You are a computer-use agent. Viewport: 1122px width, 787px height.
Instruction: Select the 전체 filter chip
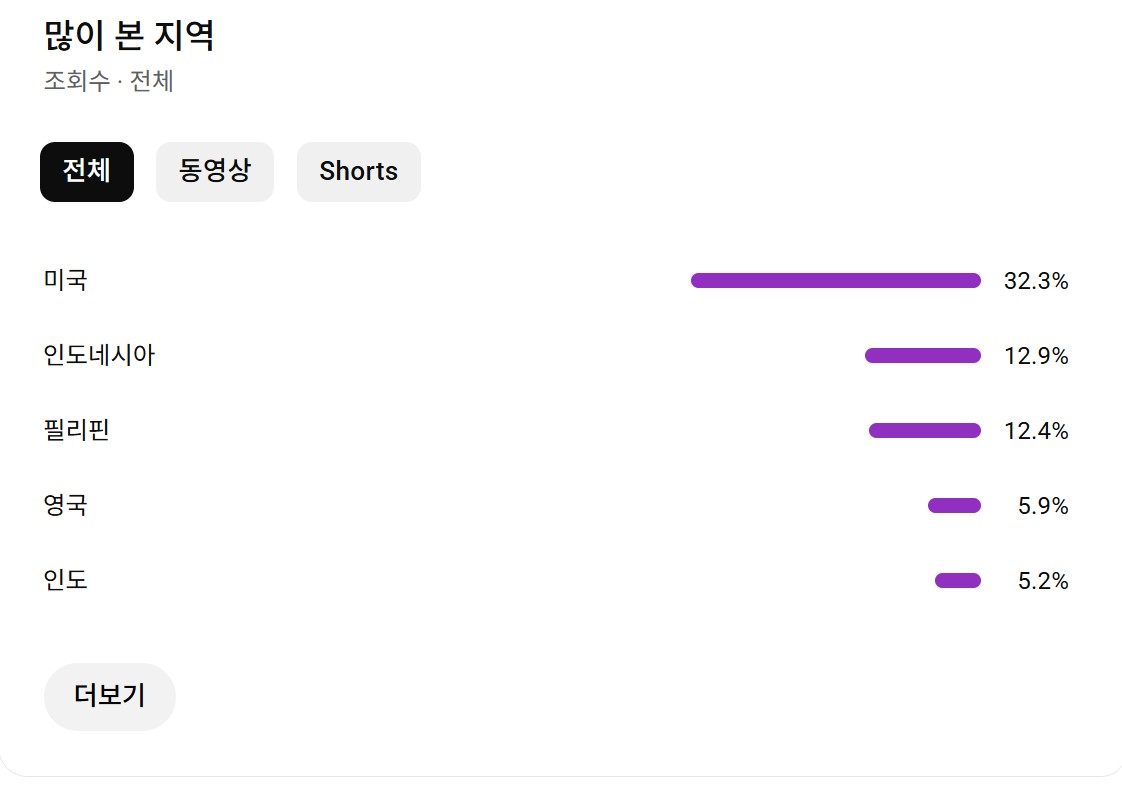click(87, 172)
